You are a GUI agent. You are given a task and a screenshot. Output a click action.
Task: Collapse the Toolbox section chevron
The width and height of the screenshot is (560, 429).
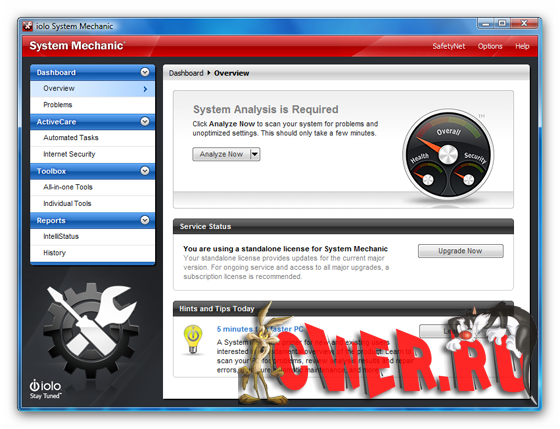tap(145, 171)
